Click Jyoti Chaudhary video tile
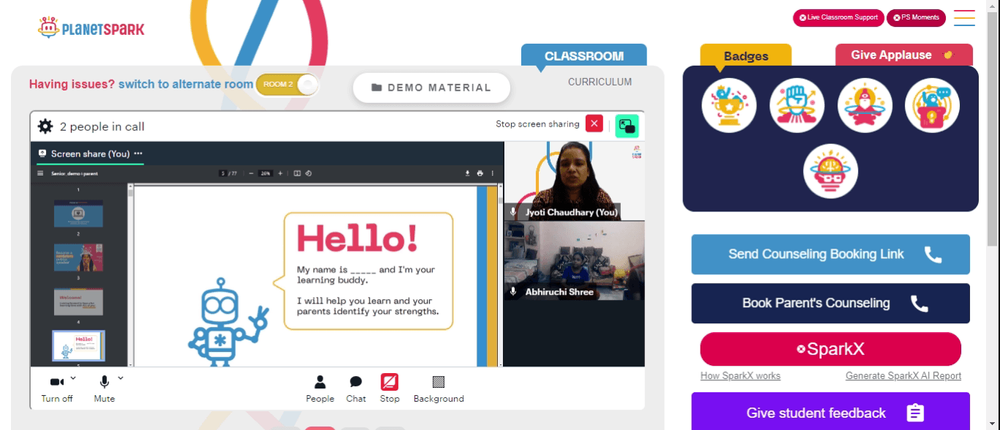Image resolution: width=1000 pixels, height=430 pixels. 575,181
